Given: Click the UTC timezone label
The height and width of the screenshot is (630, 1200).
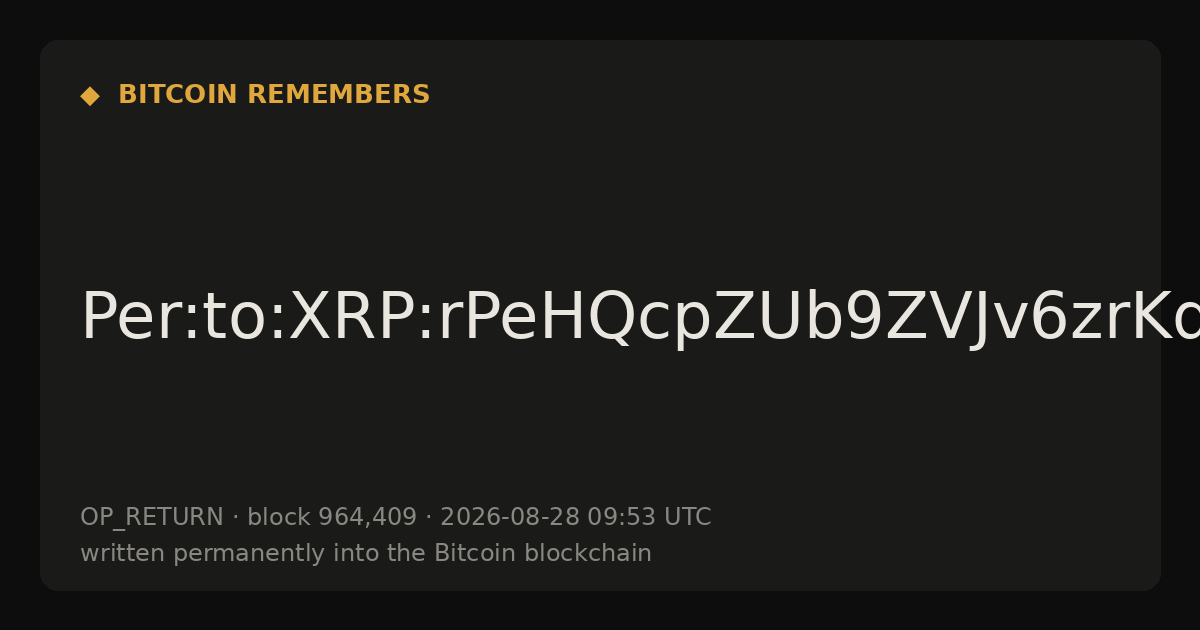Looking at the screenshot, I should pos(686,518).
